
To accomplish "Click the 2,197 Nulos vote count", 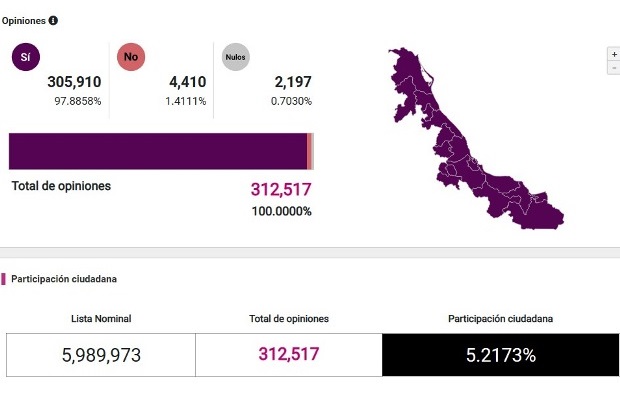I will pyautogui.click(x=292, y=82).
